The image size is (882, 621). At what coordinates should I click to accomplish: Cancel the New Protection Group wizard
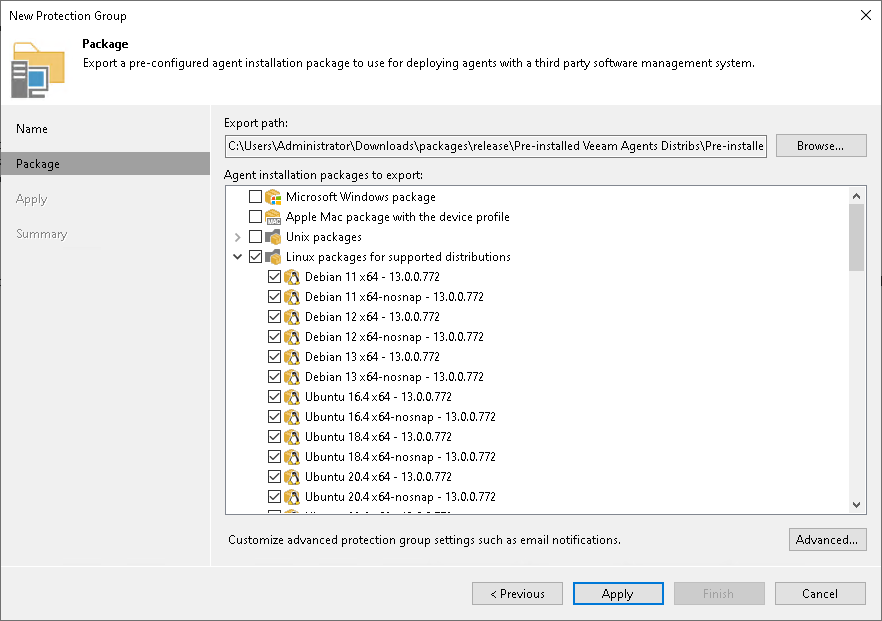(820, 593)
